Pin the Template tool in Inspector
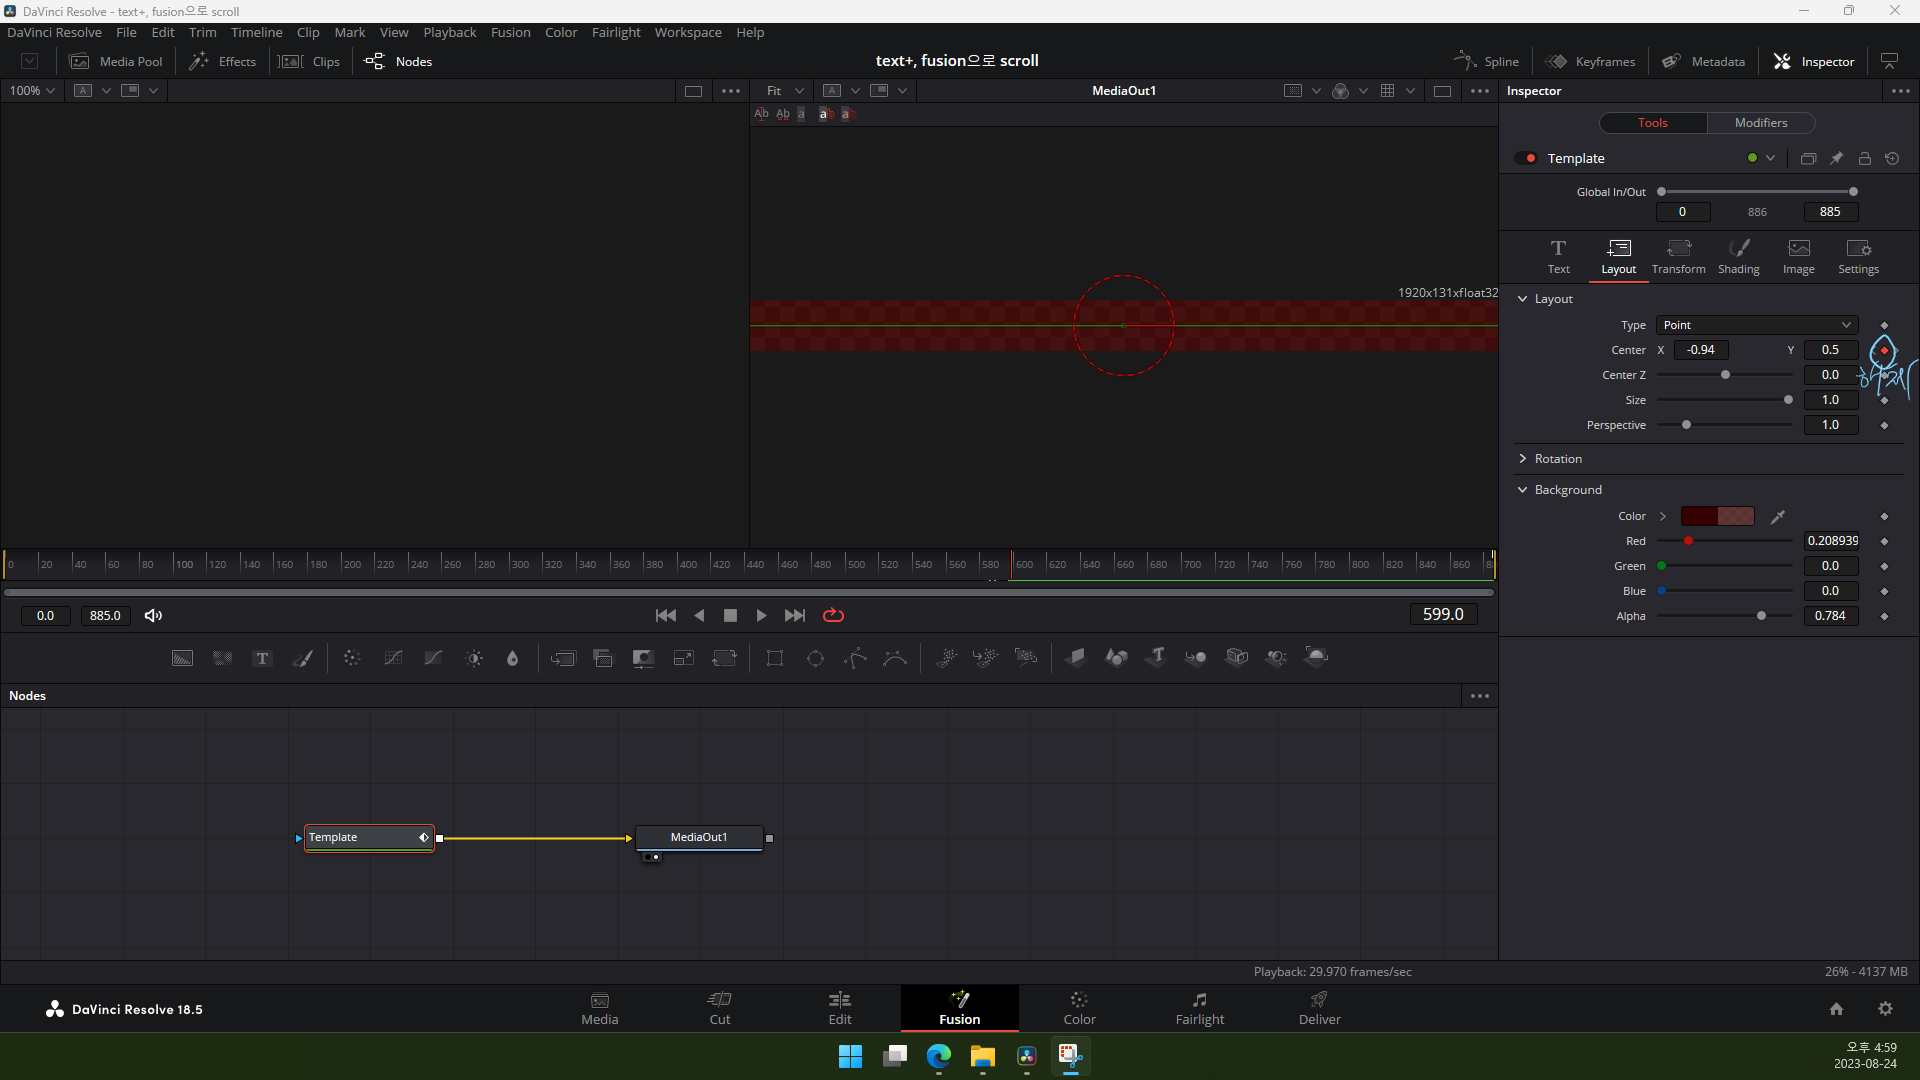Screen dimensions: 1920x1080 (x=1837, y=158)
